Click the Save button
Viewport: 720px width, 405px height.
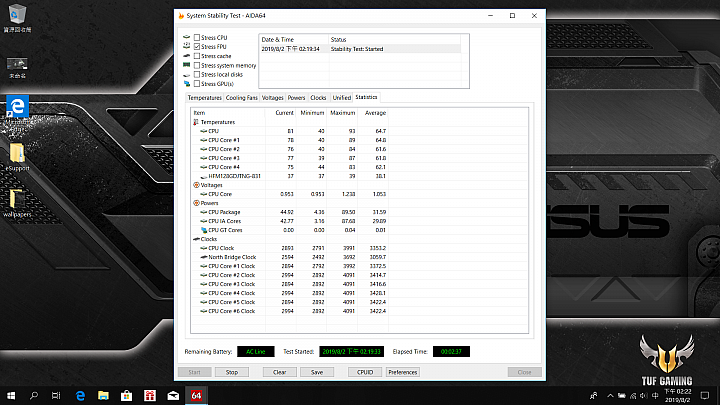coord(317,372)
